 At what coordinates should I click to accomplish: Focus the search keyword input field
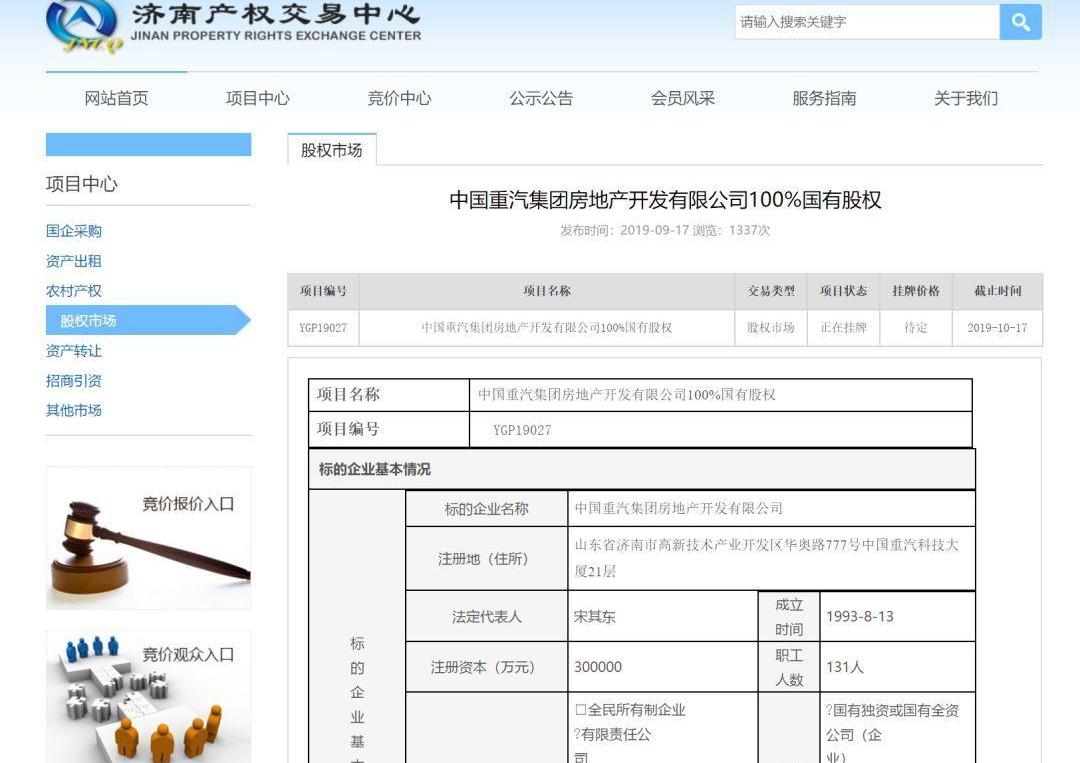[x=867, y=22]
